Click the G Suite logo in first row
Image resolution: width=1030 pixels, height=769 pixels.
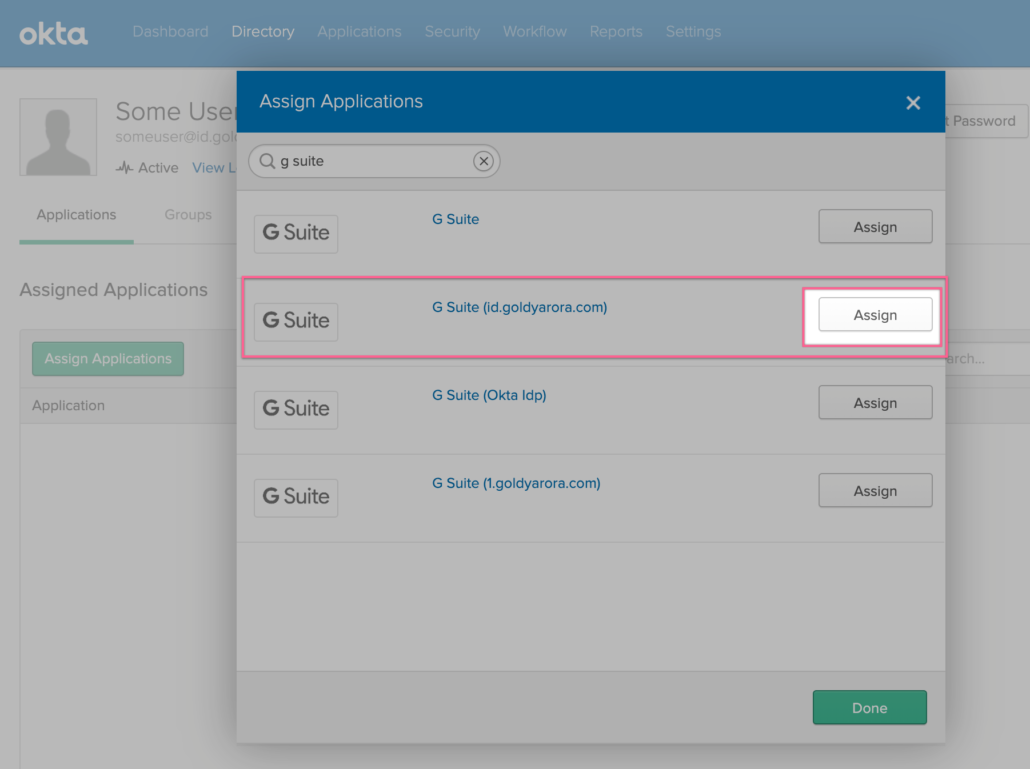(296, 233)
